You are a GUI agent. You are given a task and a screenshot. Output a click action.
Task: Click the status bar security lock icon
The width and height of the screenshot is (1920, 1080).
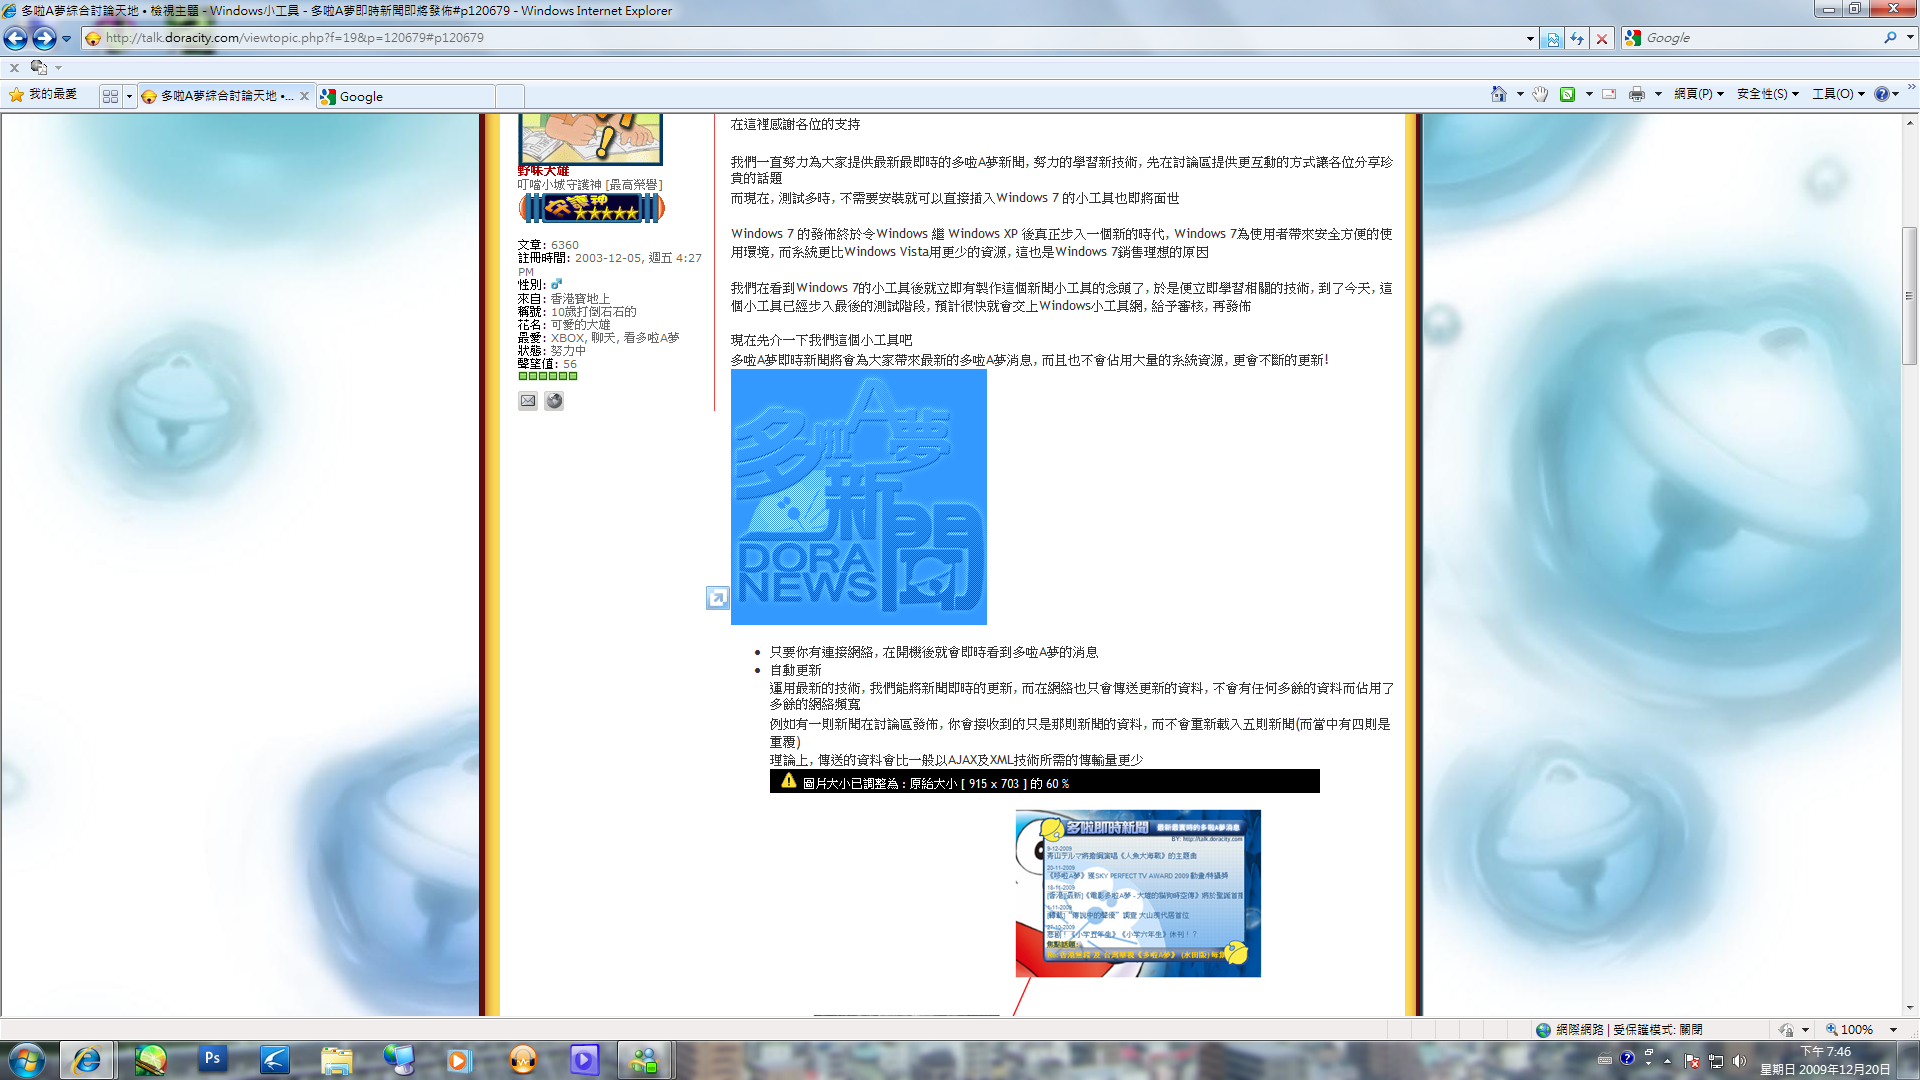(x=1786, y=1030)
